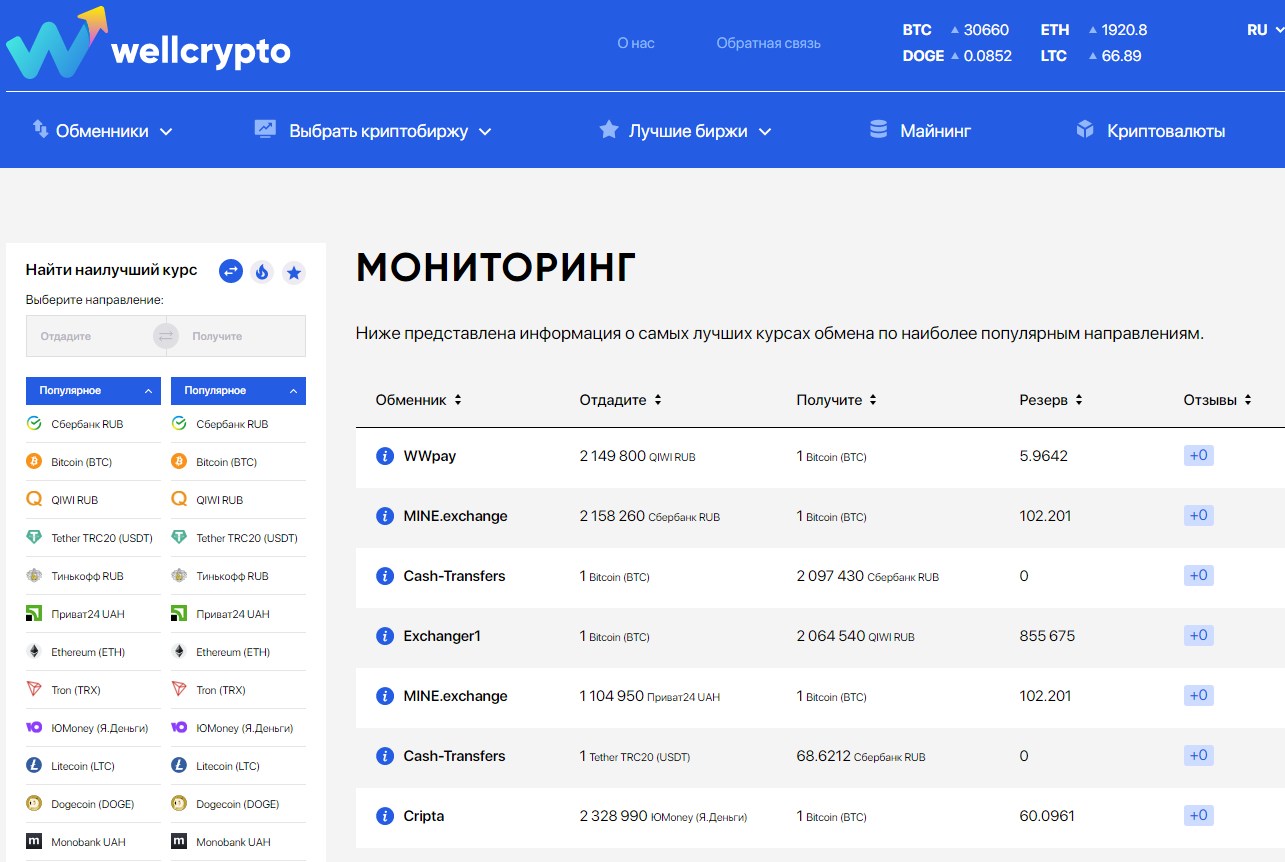Viewport: 1285px width, 862px height.
Task: Open the Cripta exchanger link
Action: (423, 816)
